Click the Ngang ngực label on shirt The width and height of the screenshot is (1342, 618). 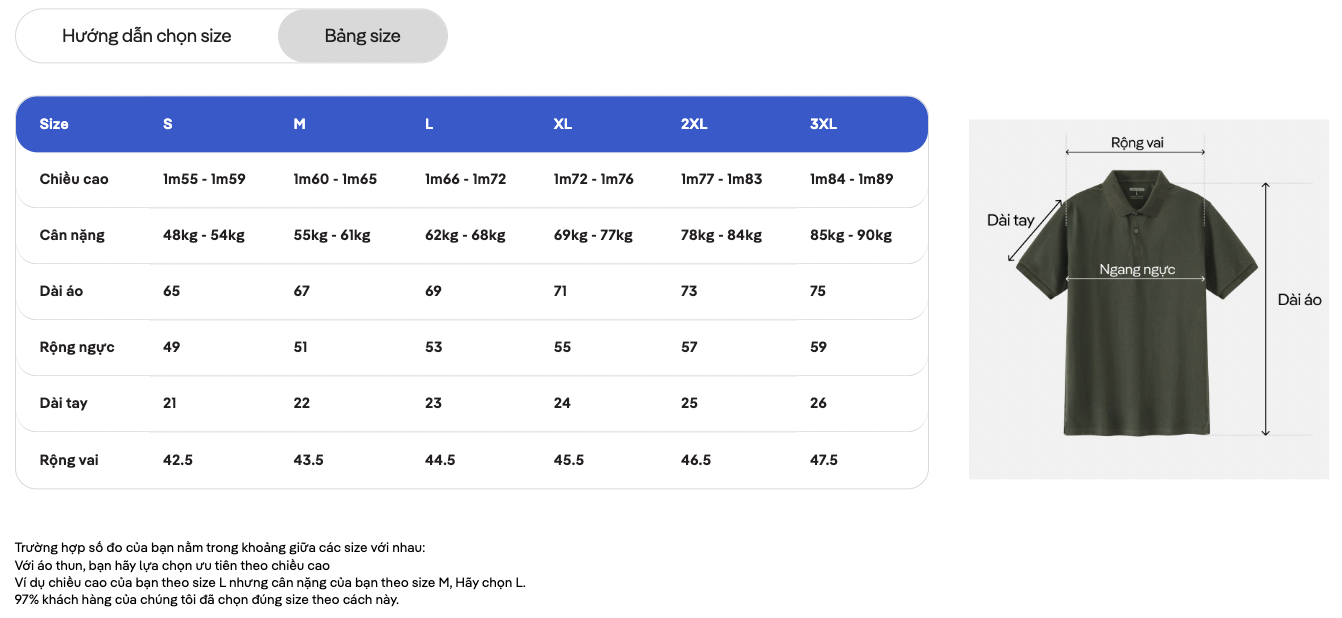[1137, 270]
